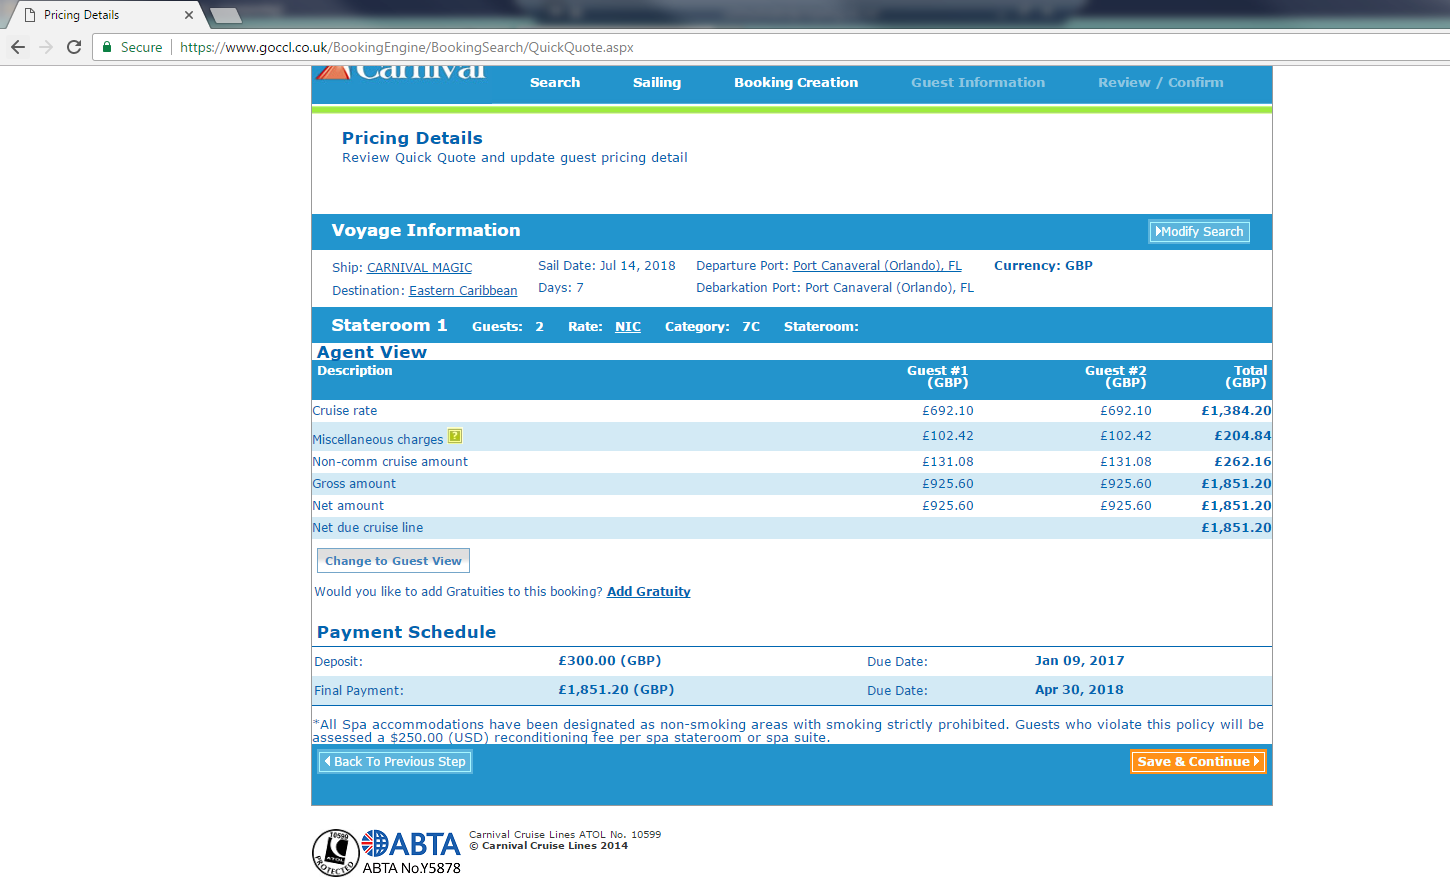Viewport: 1450px width, 893px height.
Task: Click the Gross amount total £1,851.20
Action: [1236, 484]
